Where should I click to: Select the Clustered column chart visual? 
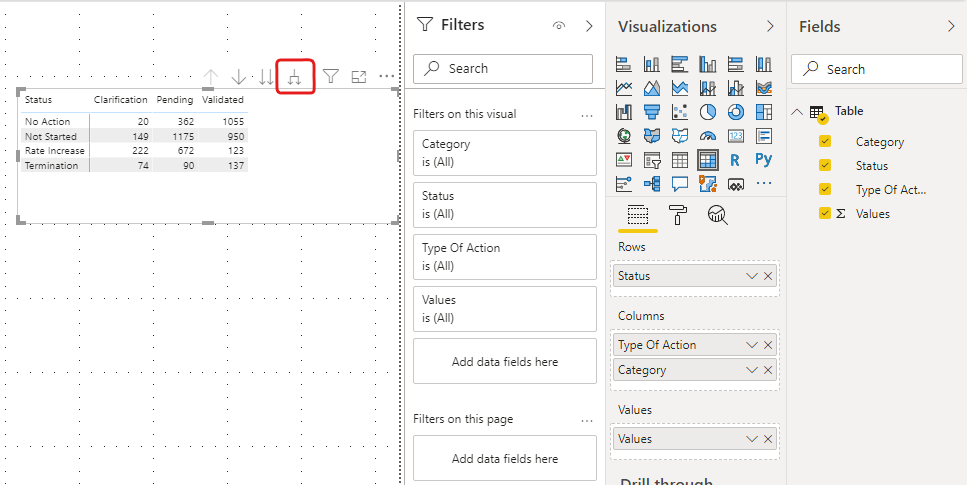click(707, 64)
